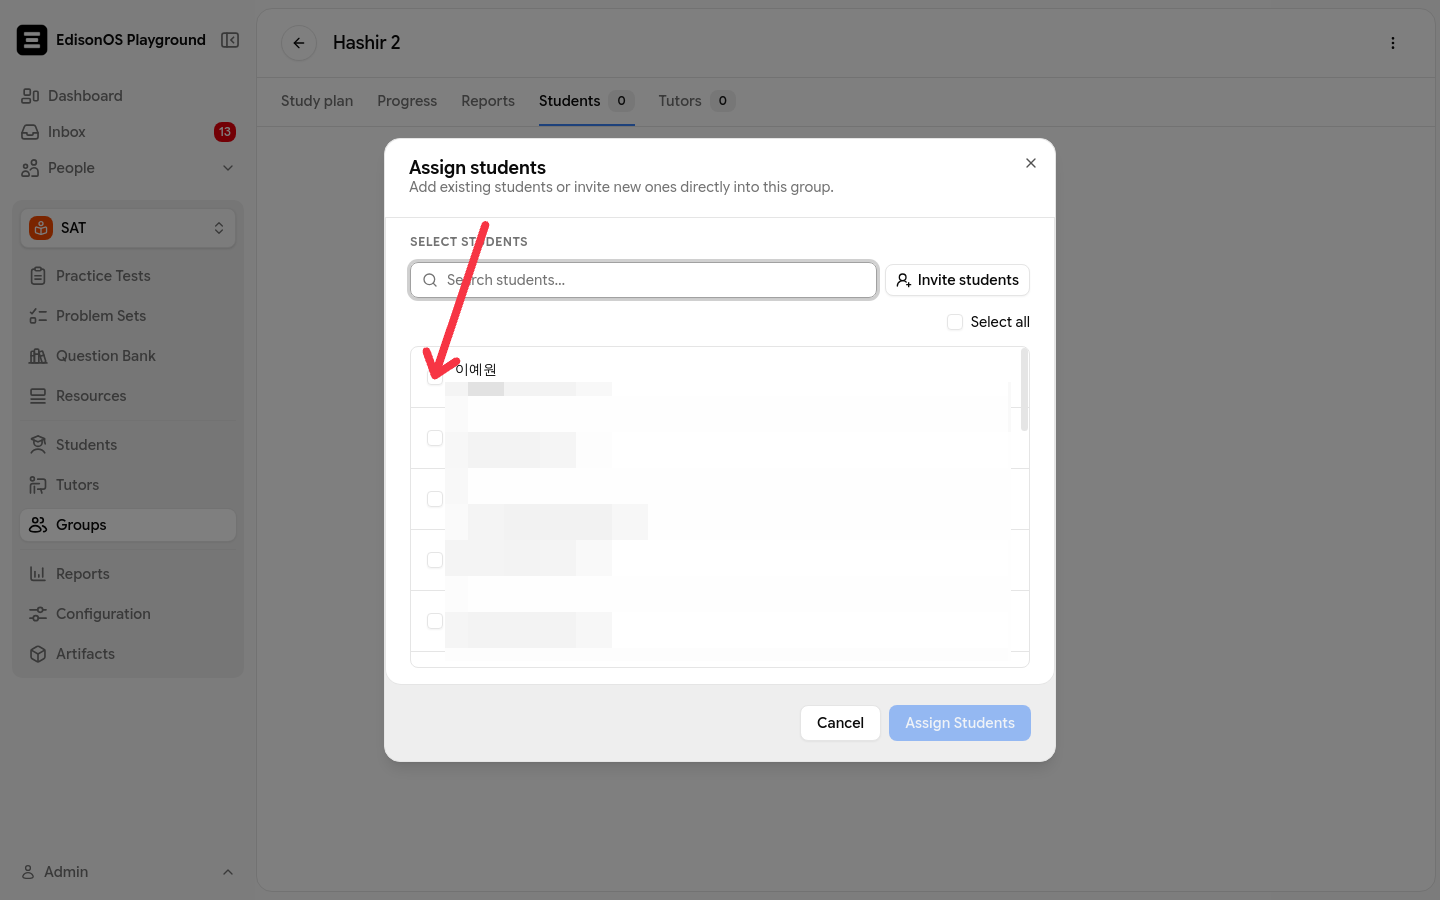Click the Hashir 2 group title
1440x900 pixels.
click(x=367, y=43)
